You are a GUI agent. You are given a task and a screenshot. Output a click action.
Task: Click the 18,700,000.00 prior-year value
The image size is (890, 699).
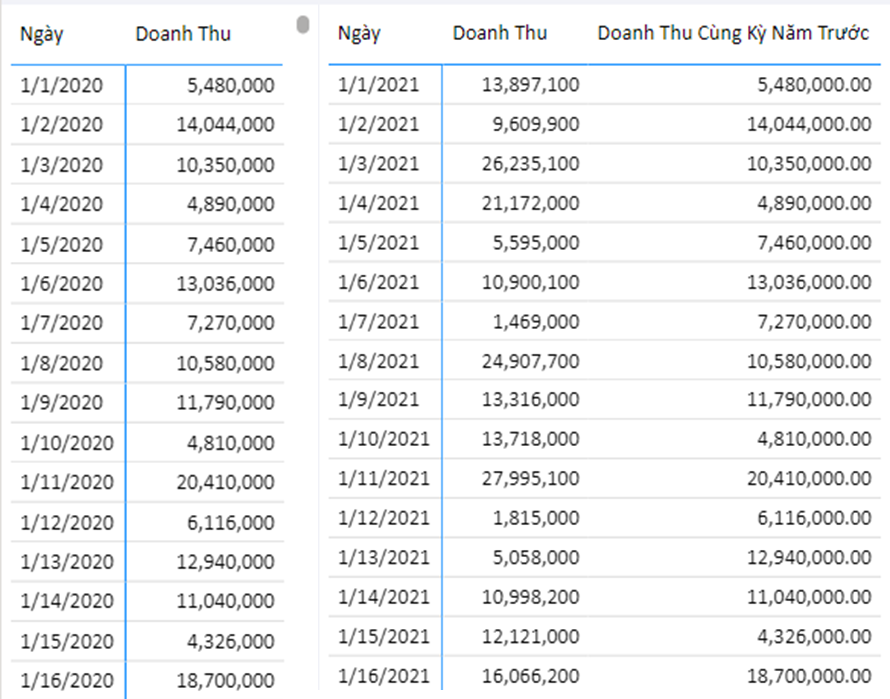809,676
